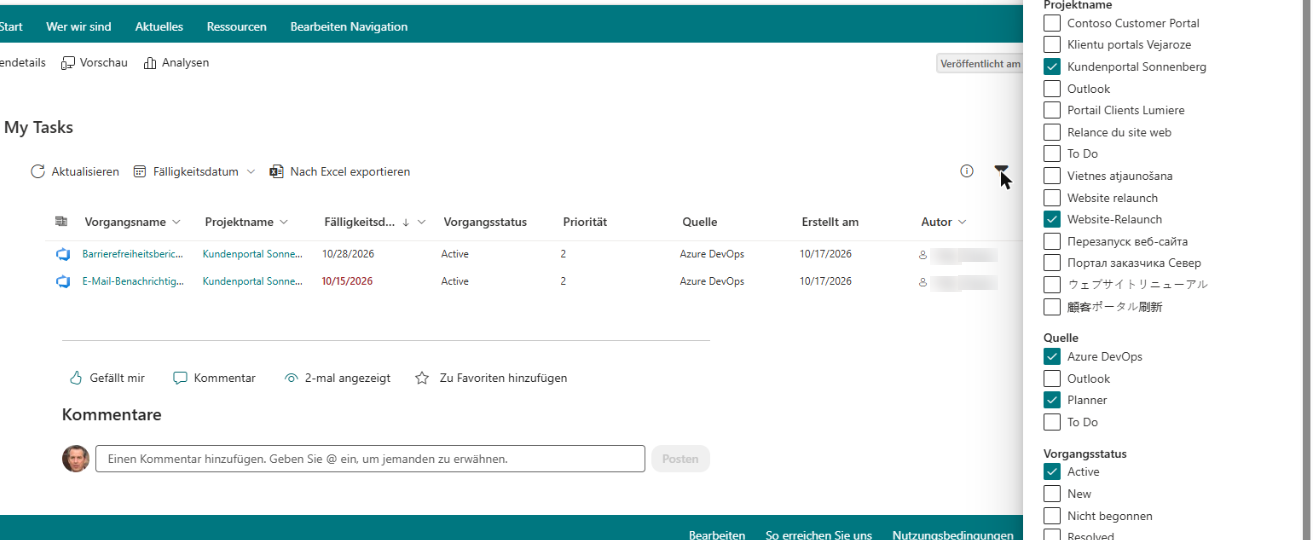This screenshot has height=540, width=1313.
Task: Click Bearbeiten link in footer
Action: (717, 535)
